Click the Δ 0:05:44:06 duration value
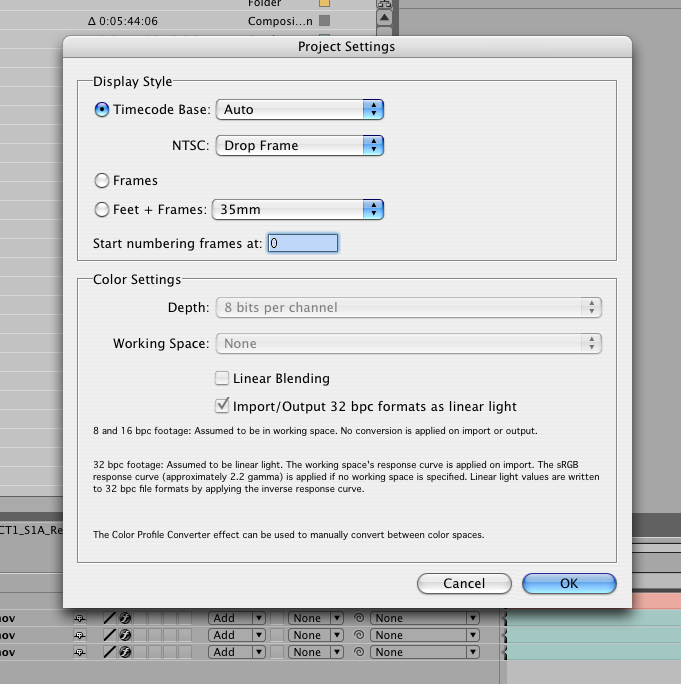This screenshot has height=684, width=681. point(123,21)
